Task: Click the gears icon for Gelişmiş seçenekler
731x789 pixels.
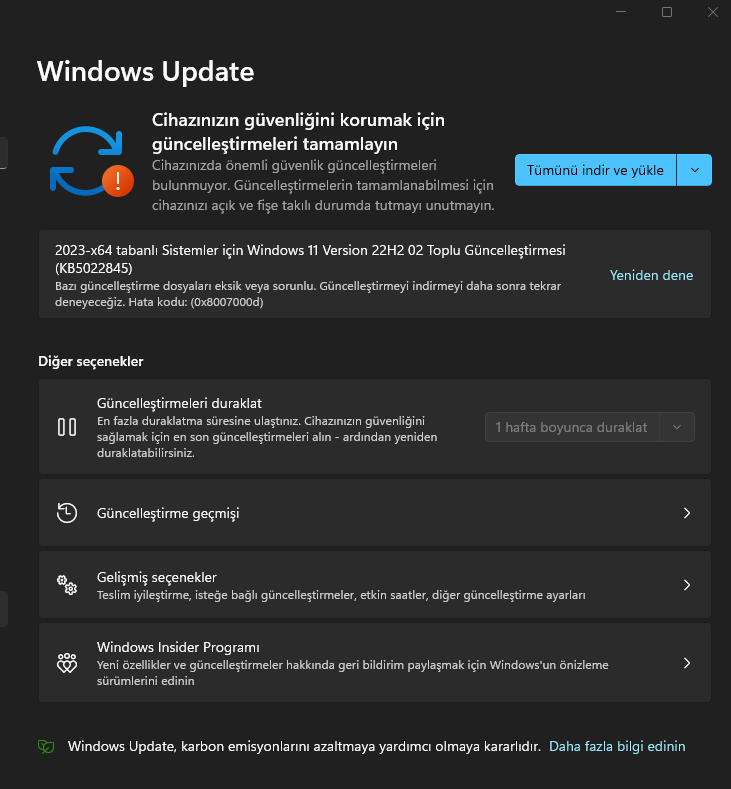Action: point(67,585)
